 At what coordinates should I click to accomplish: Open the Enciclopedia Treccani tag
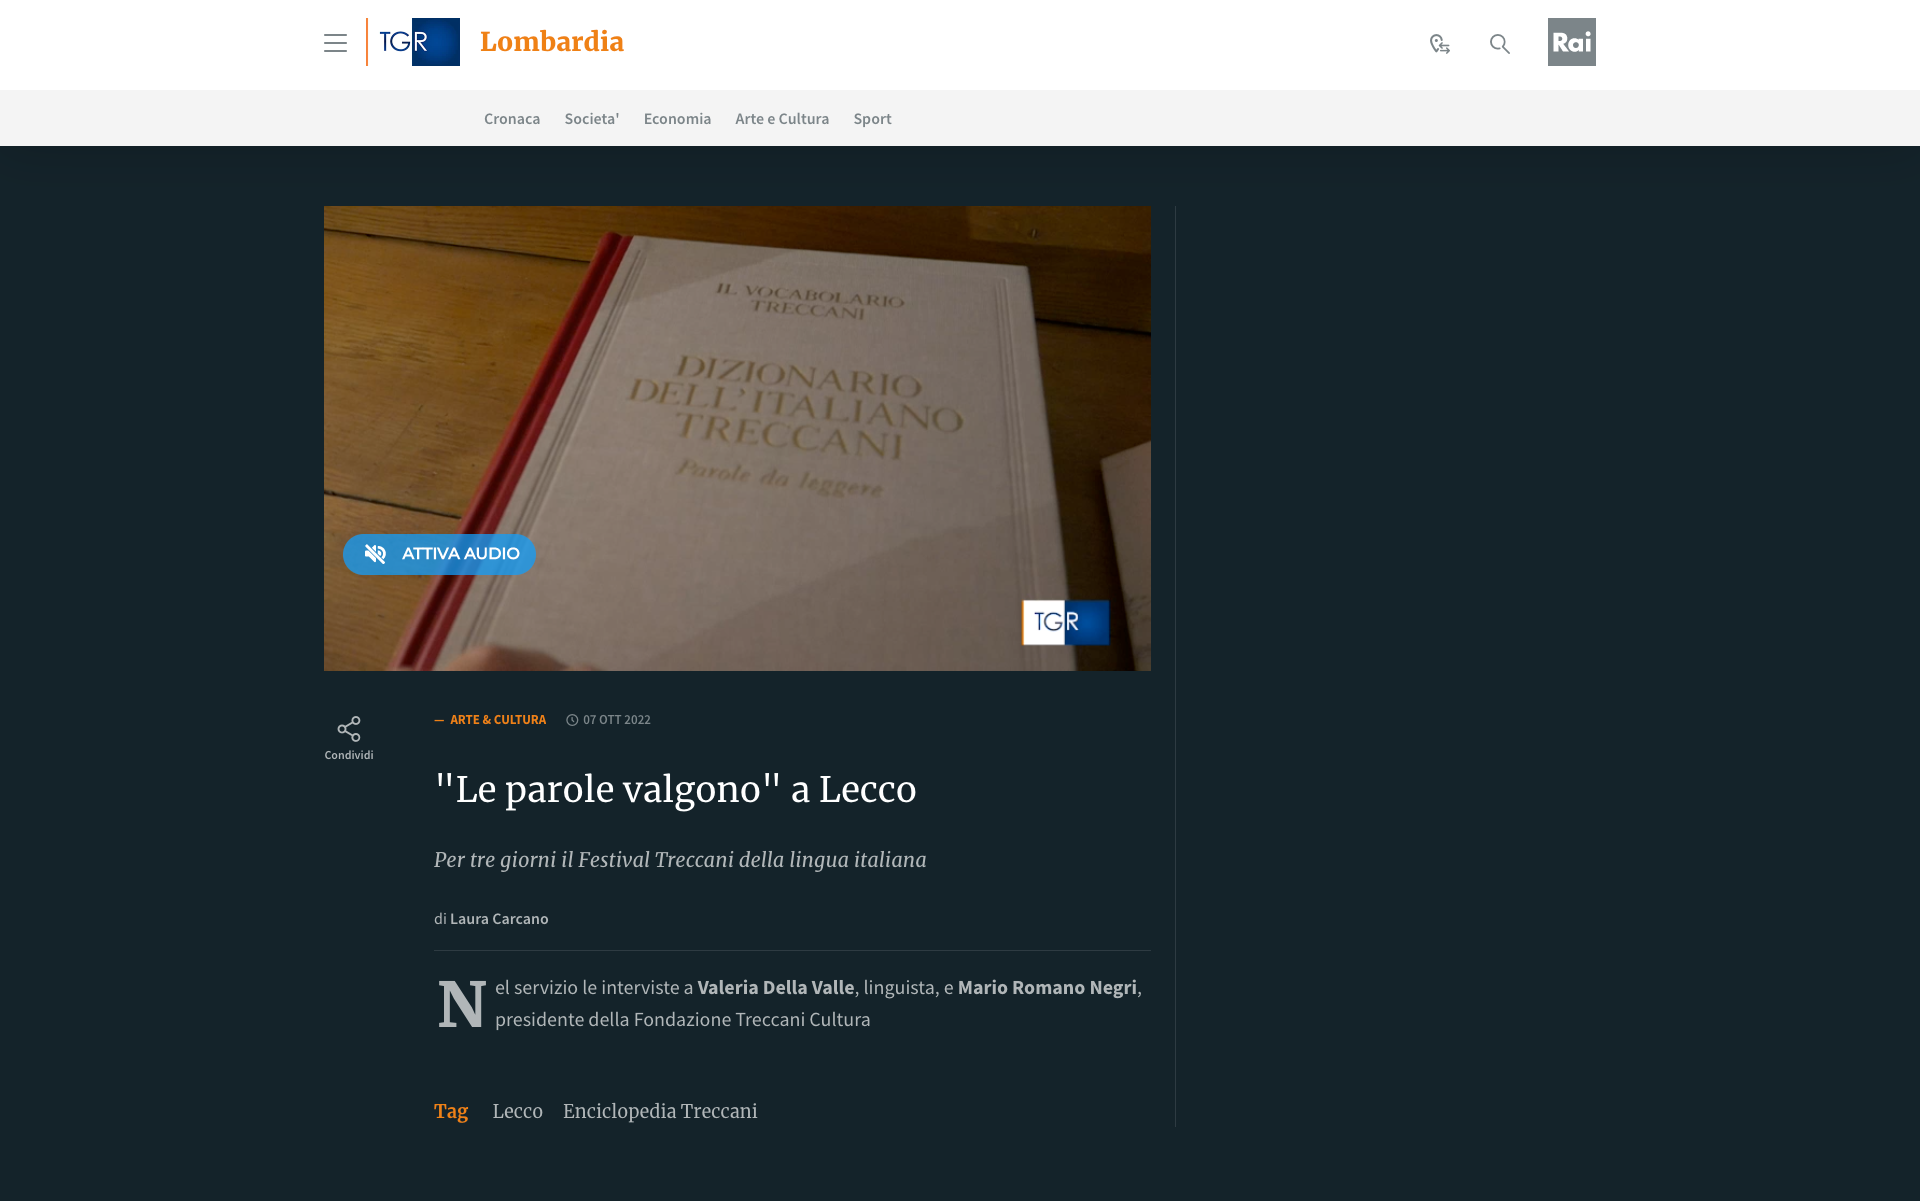coord(660,1111)
